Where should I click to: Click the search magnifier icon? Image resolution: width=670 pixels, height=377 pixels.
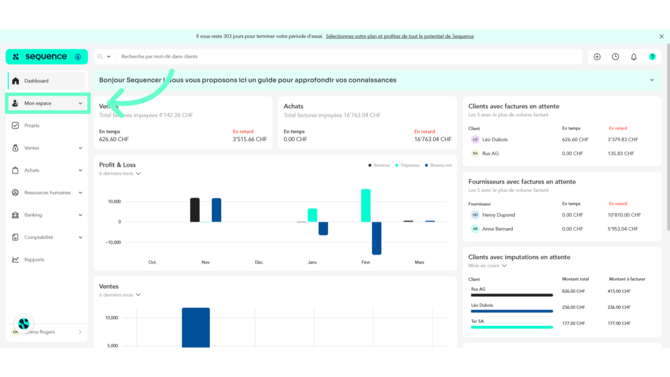point(100,56)
